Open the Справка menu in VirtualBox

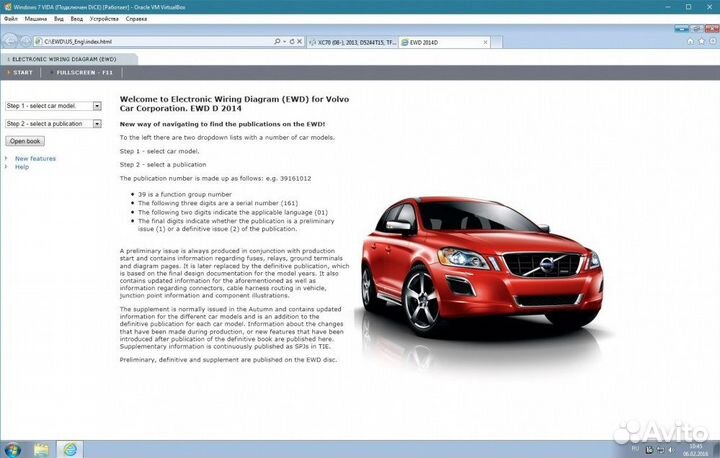tap(136, 19)
